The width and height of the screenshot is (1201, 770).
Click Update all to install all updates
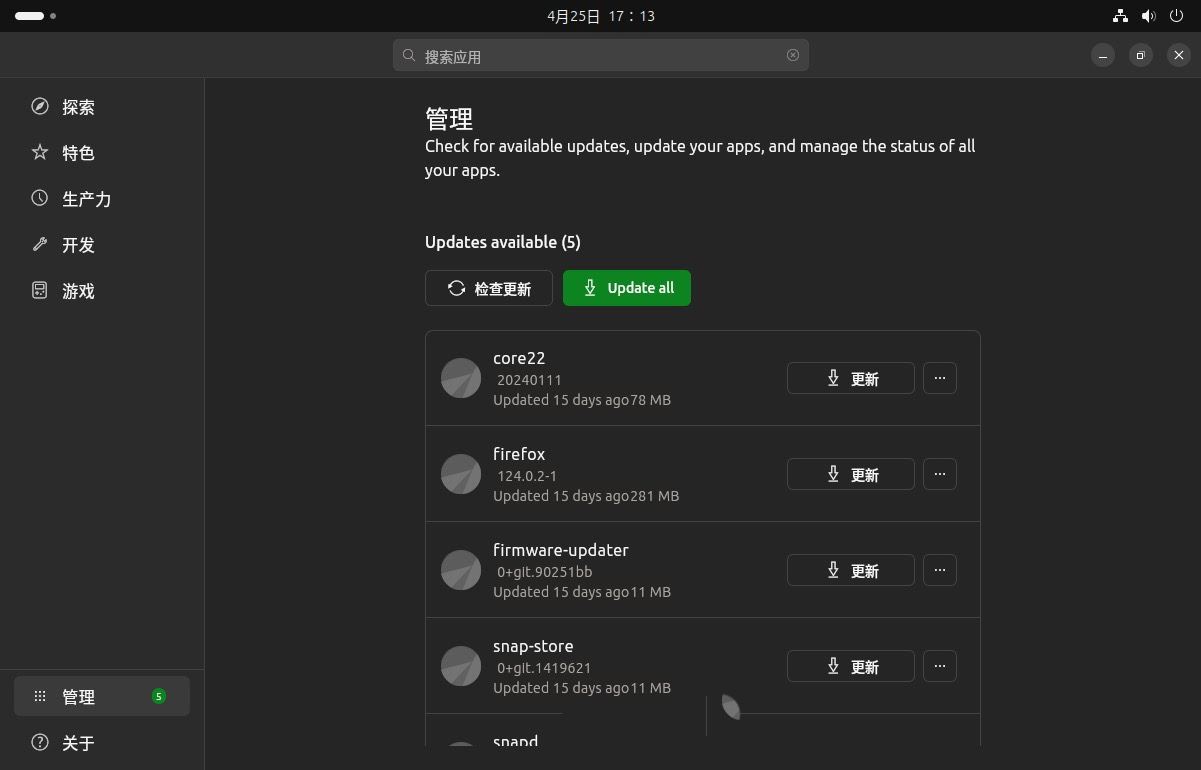tap(627, 288)
